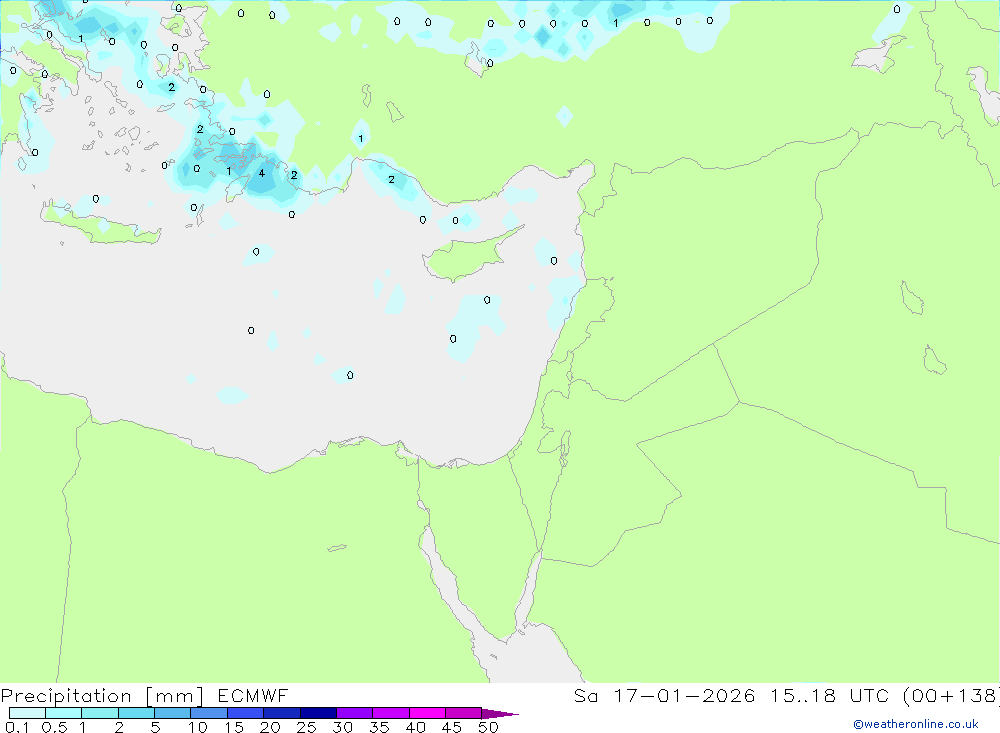Image resolution: width=1000 pixels, height=733 pixels.
Task: Select the 2–5 mm legend color box
Action: pyautogui.click(x=136, y=713)
